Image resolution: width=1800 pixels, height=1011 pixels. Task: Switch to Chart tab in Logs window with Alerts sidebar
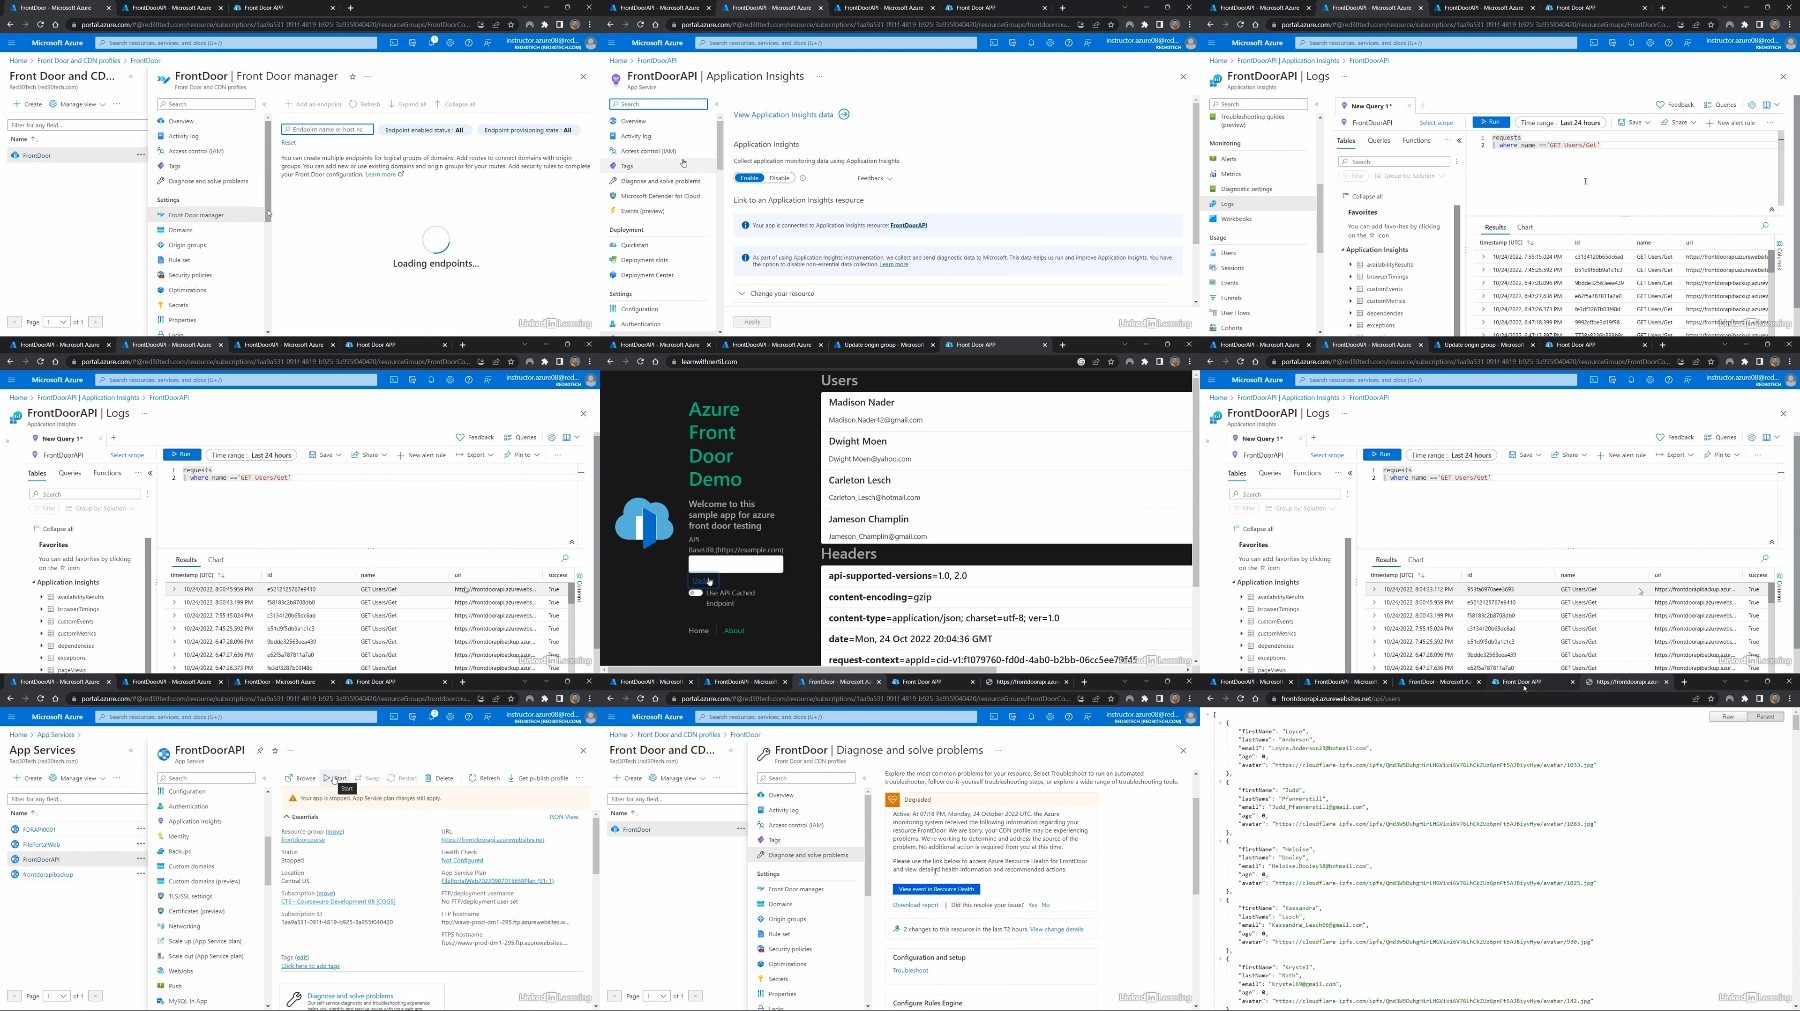pyautogui.click(x=1525, y=227)
